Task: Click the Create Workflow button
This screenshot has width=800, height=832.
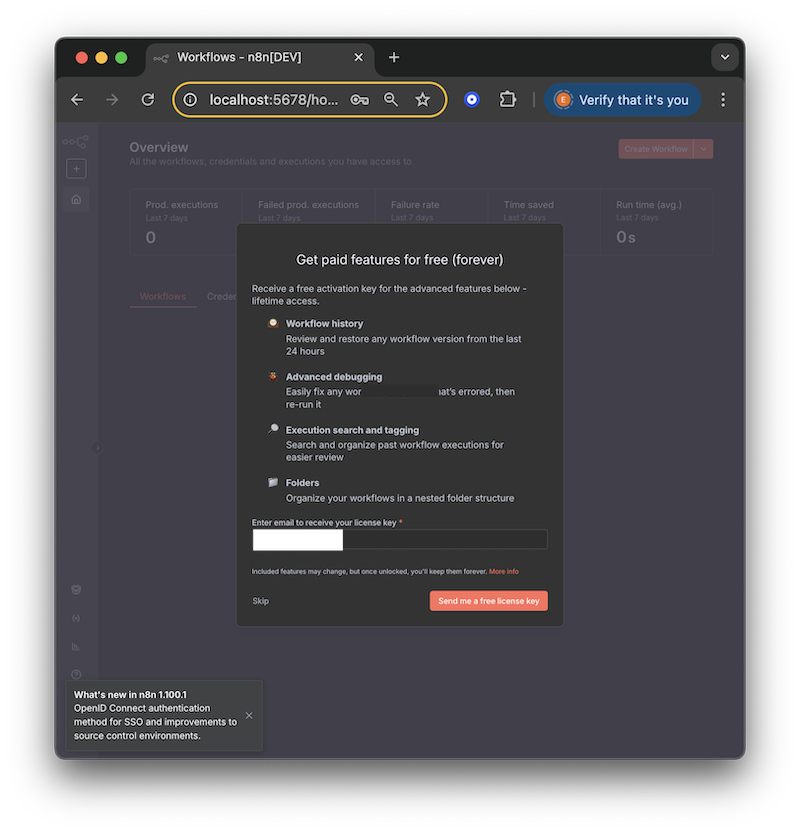Action: 656,149
